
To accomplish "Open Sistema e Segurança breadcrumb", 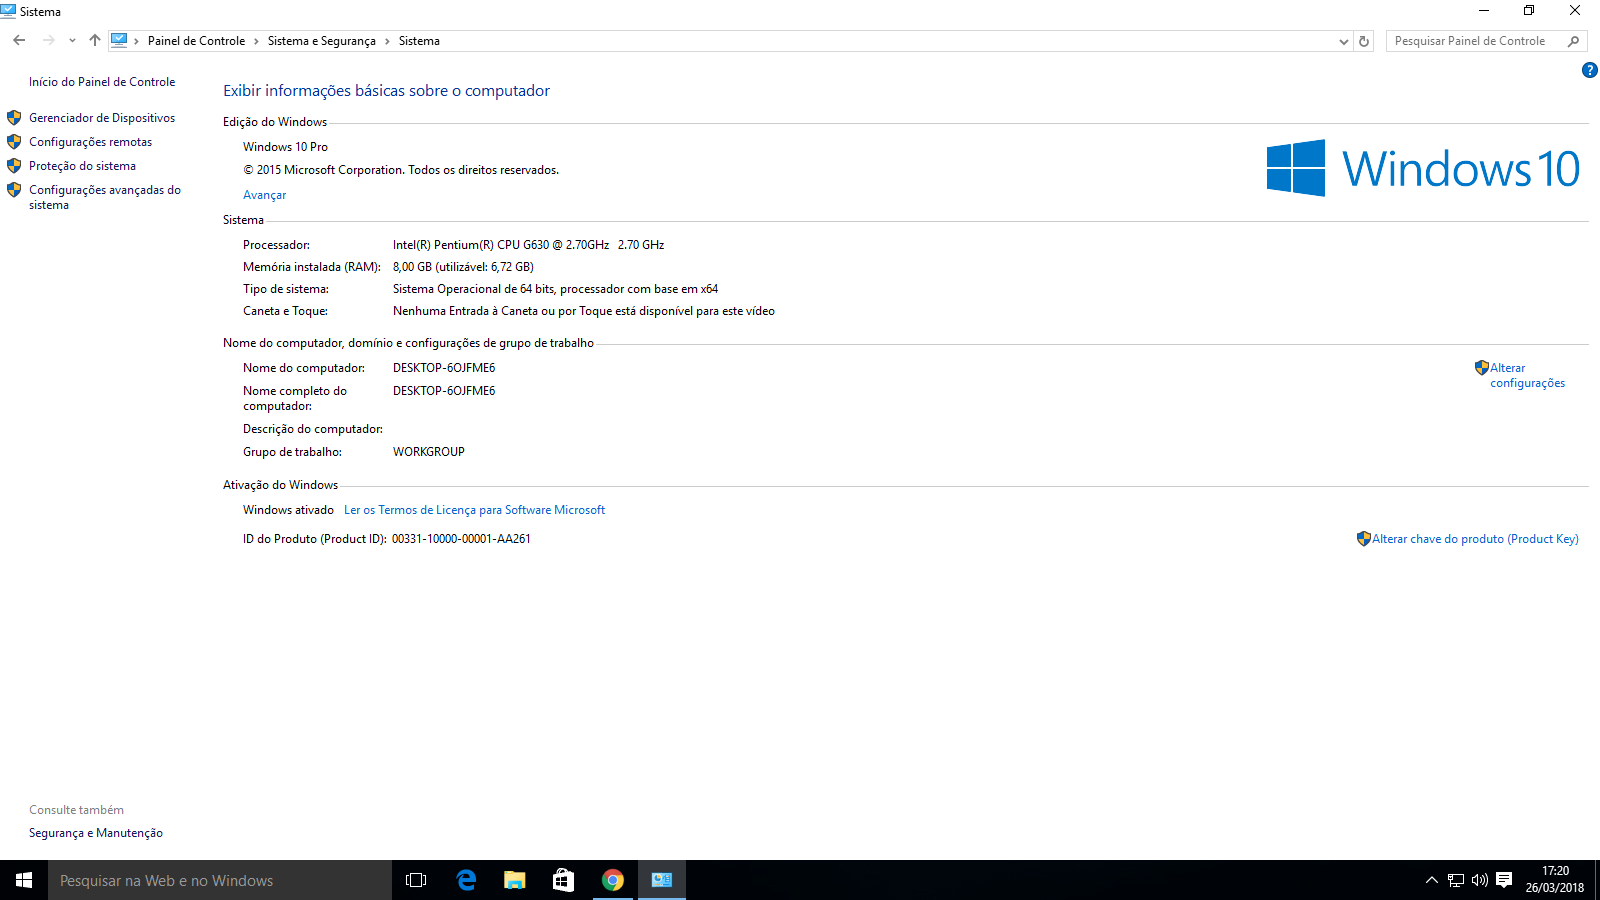I will click(x=322, y=41).
